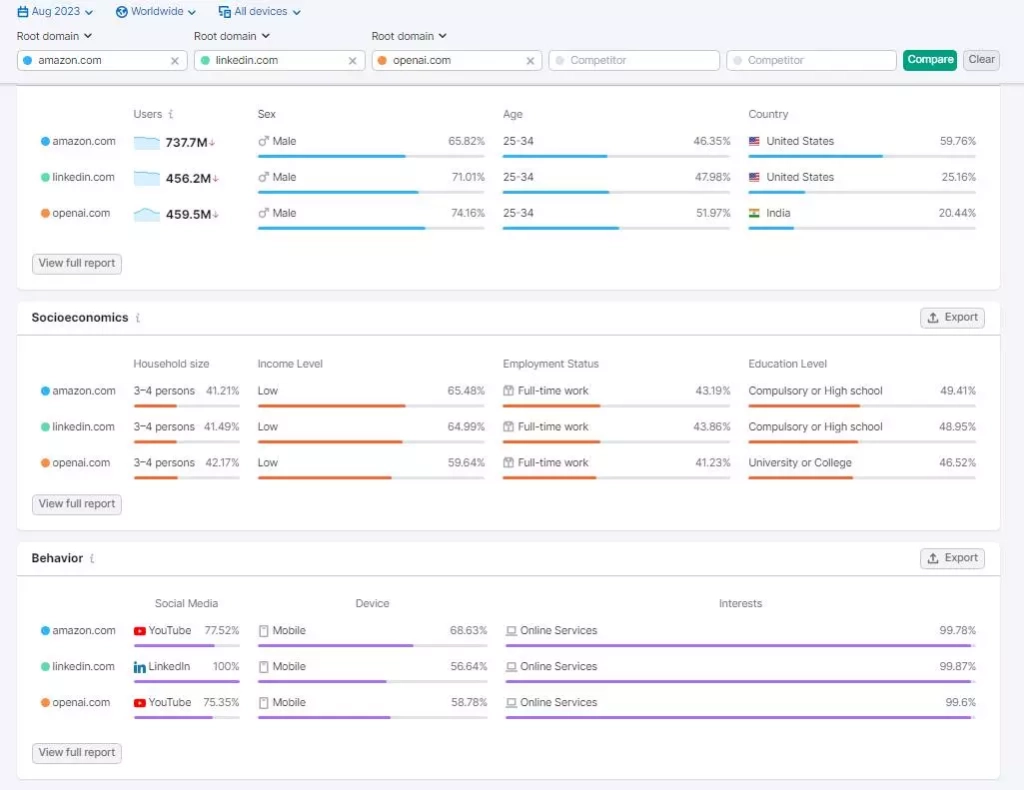Image resolution: width=1024 pixels, height=790 pixels.
Task: Click the India flag in openai.com row
Action: 754,213
